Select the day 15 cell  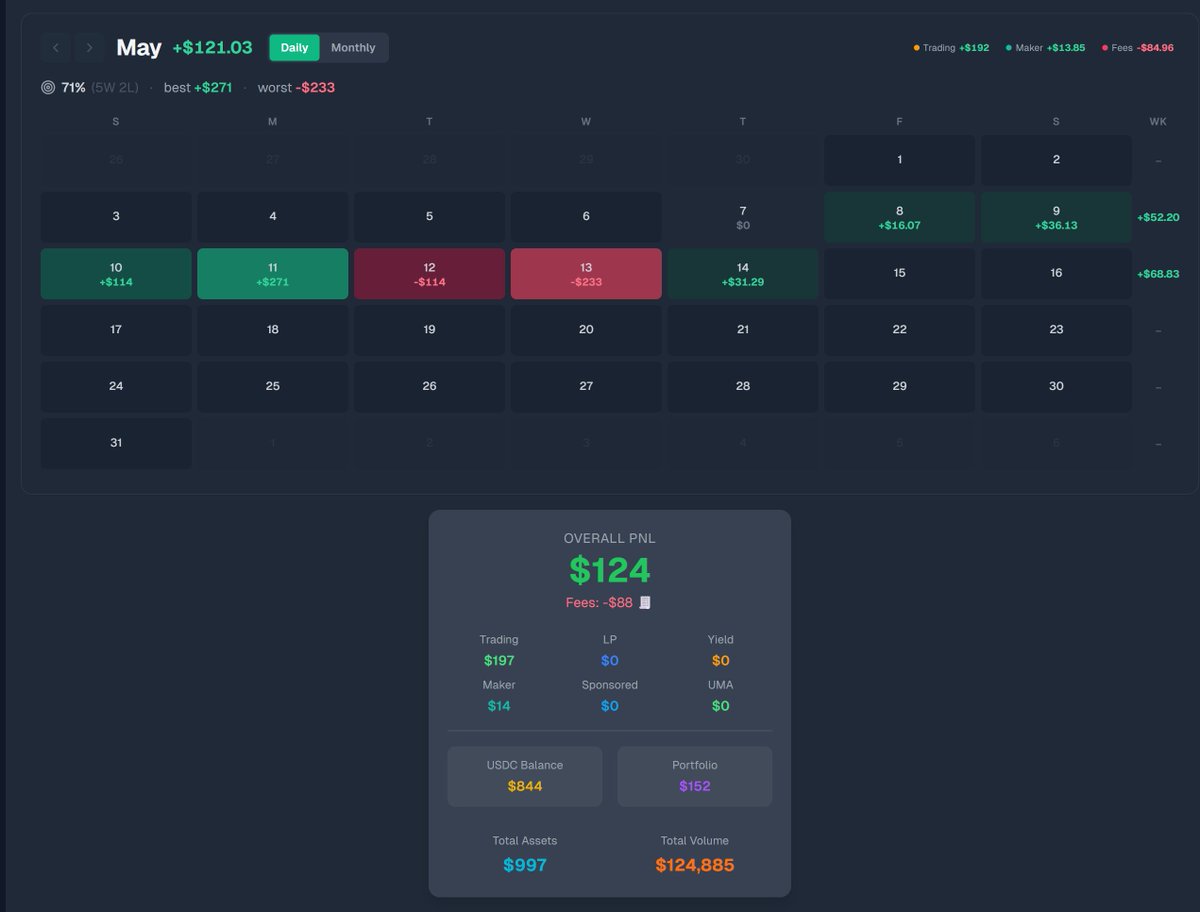coord(899,274)
